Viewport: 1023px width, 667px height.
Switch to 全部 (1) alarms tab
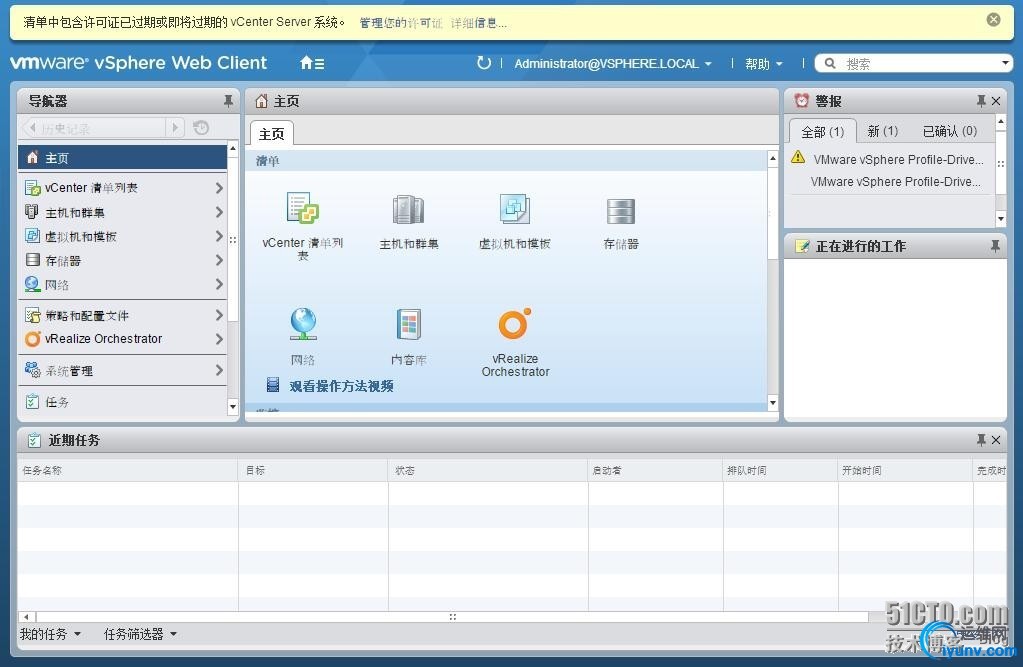point(822,132)
